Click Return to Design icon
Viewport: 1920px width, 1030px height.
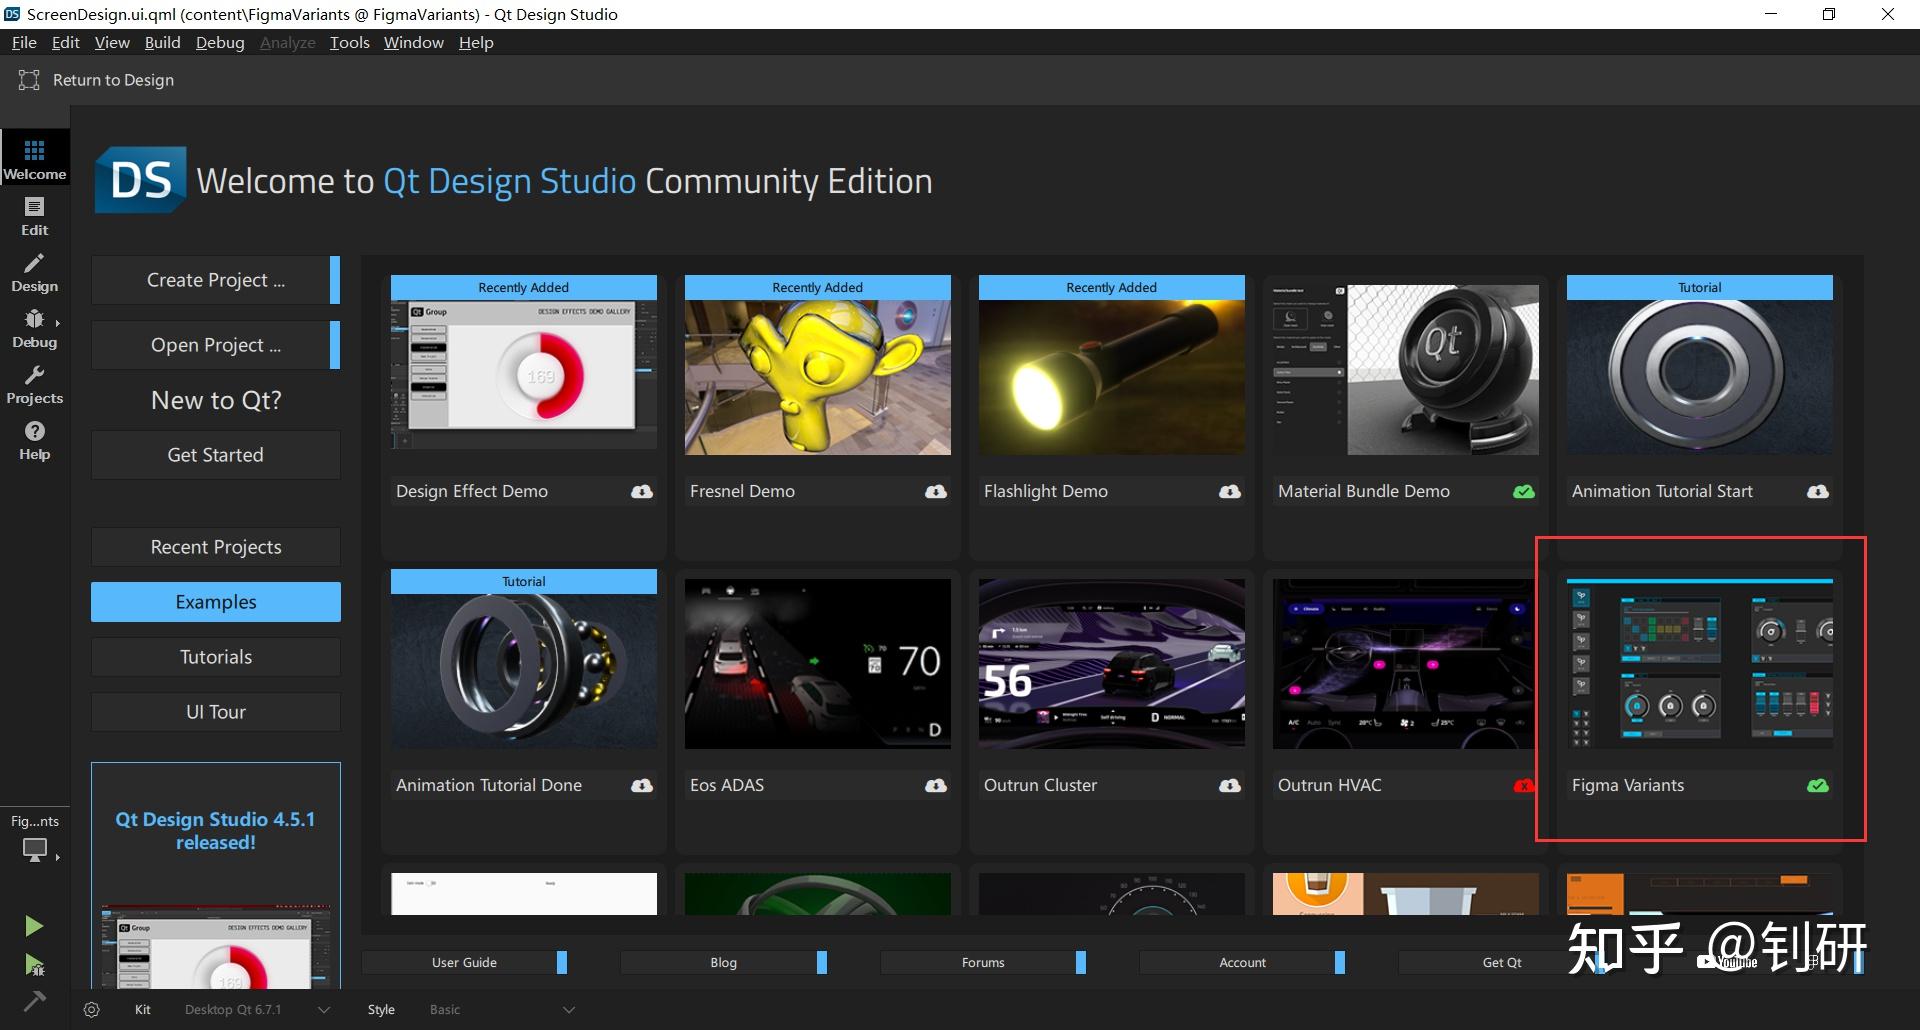[x=29, y=80]
